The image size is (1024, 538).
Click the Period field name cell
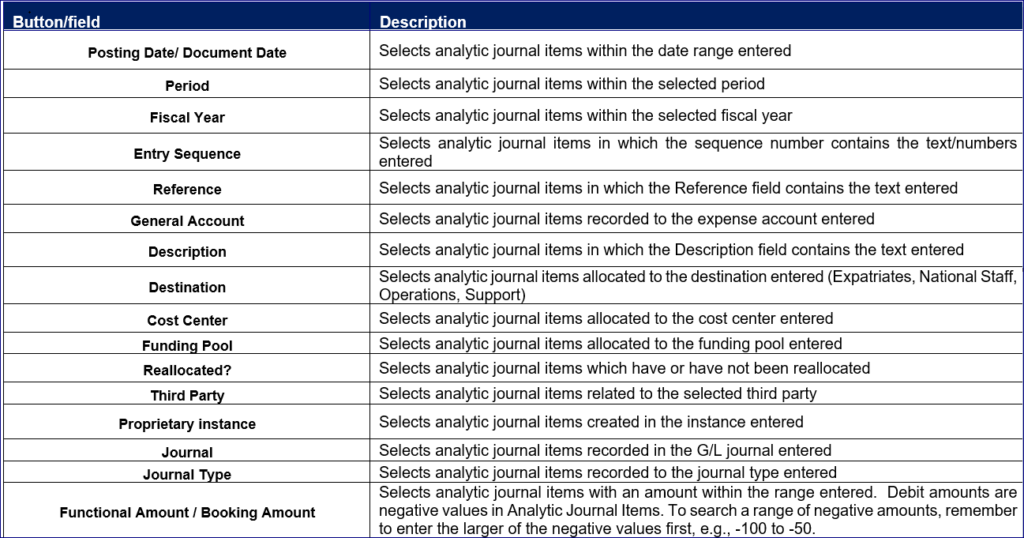pos(187,86)
